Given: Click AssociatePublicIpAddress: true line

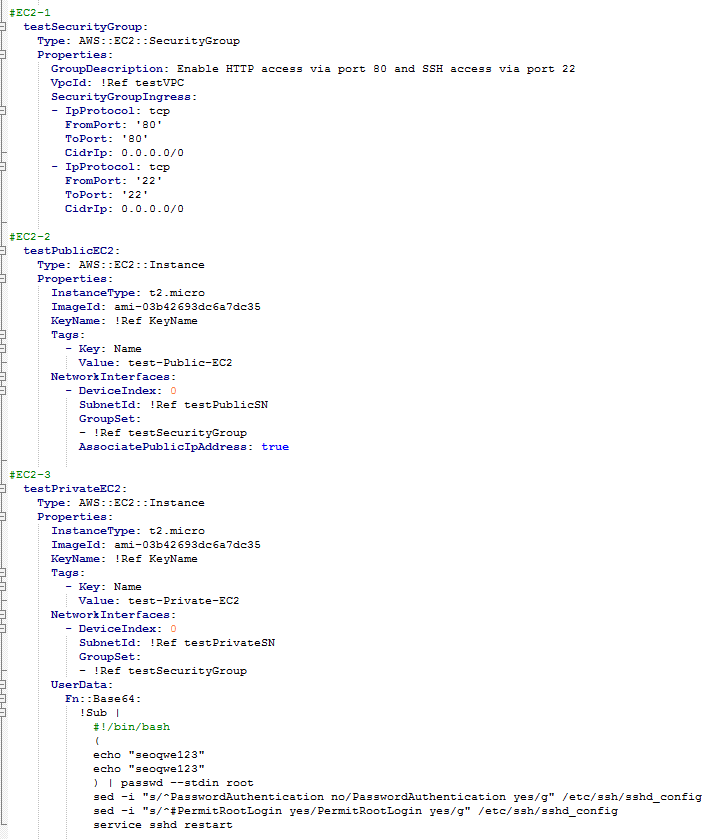Looking at the screenshot, I should click(x=183, y=447).
